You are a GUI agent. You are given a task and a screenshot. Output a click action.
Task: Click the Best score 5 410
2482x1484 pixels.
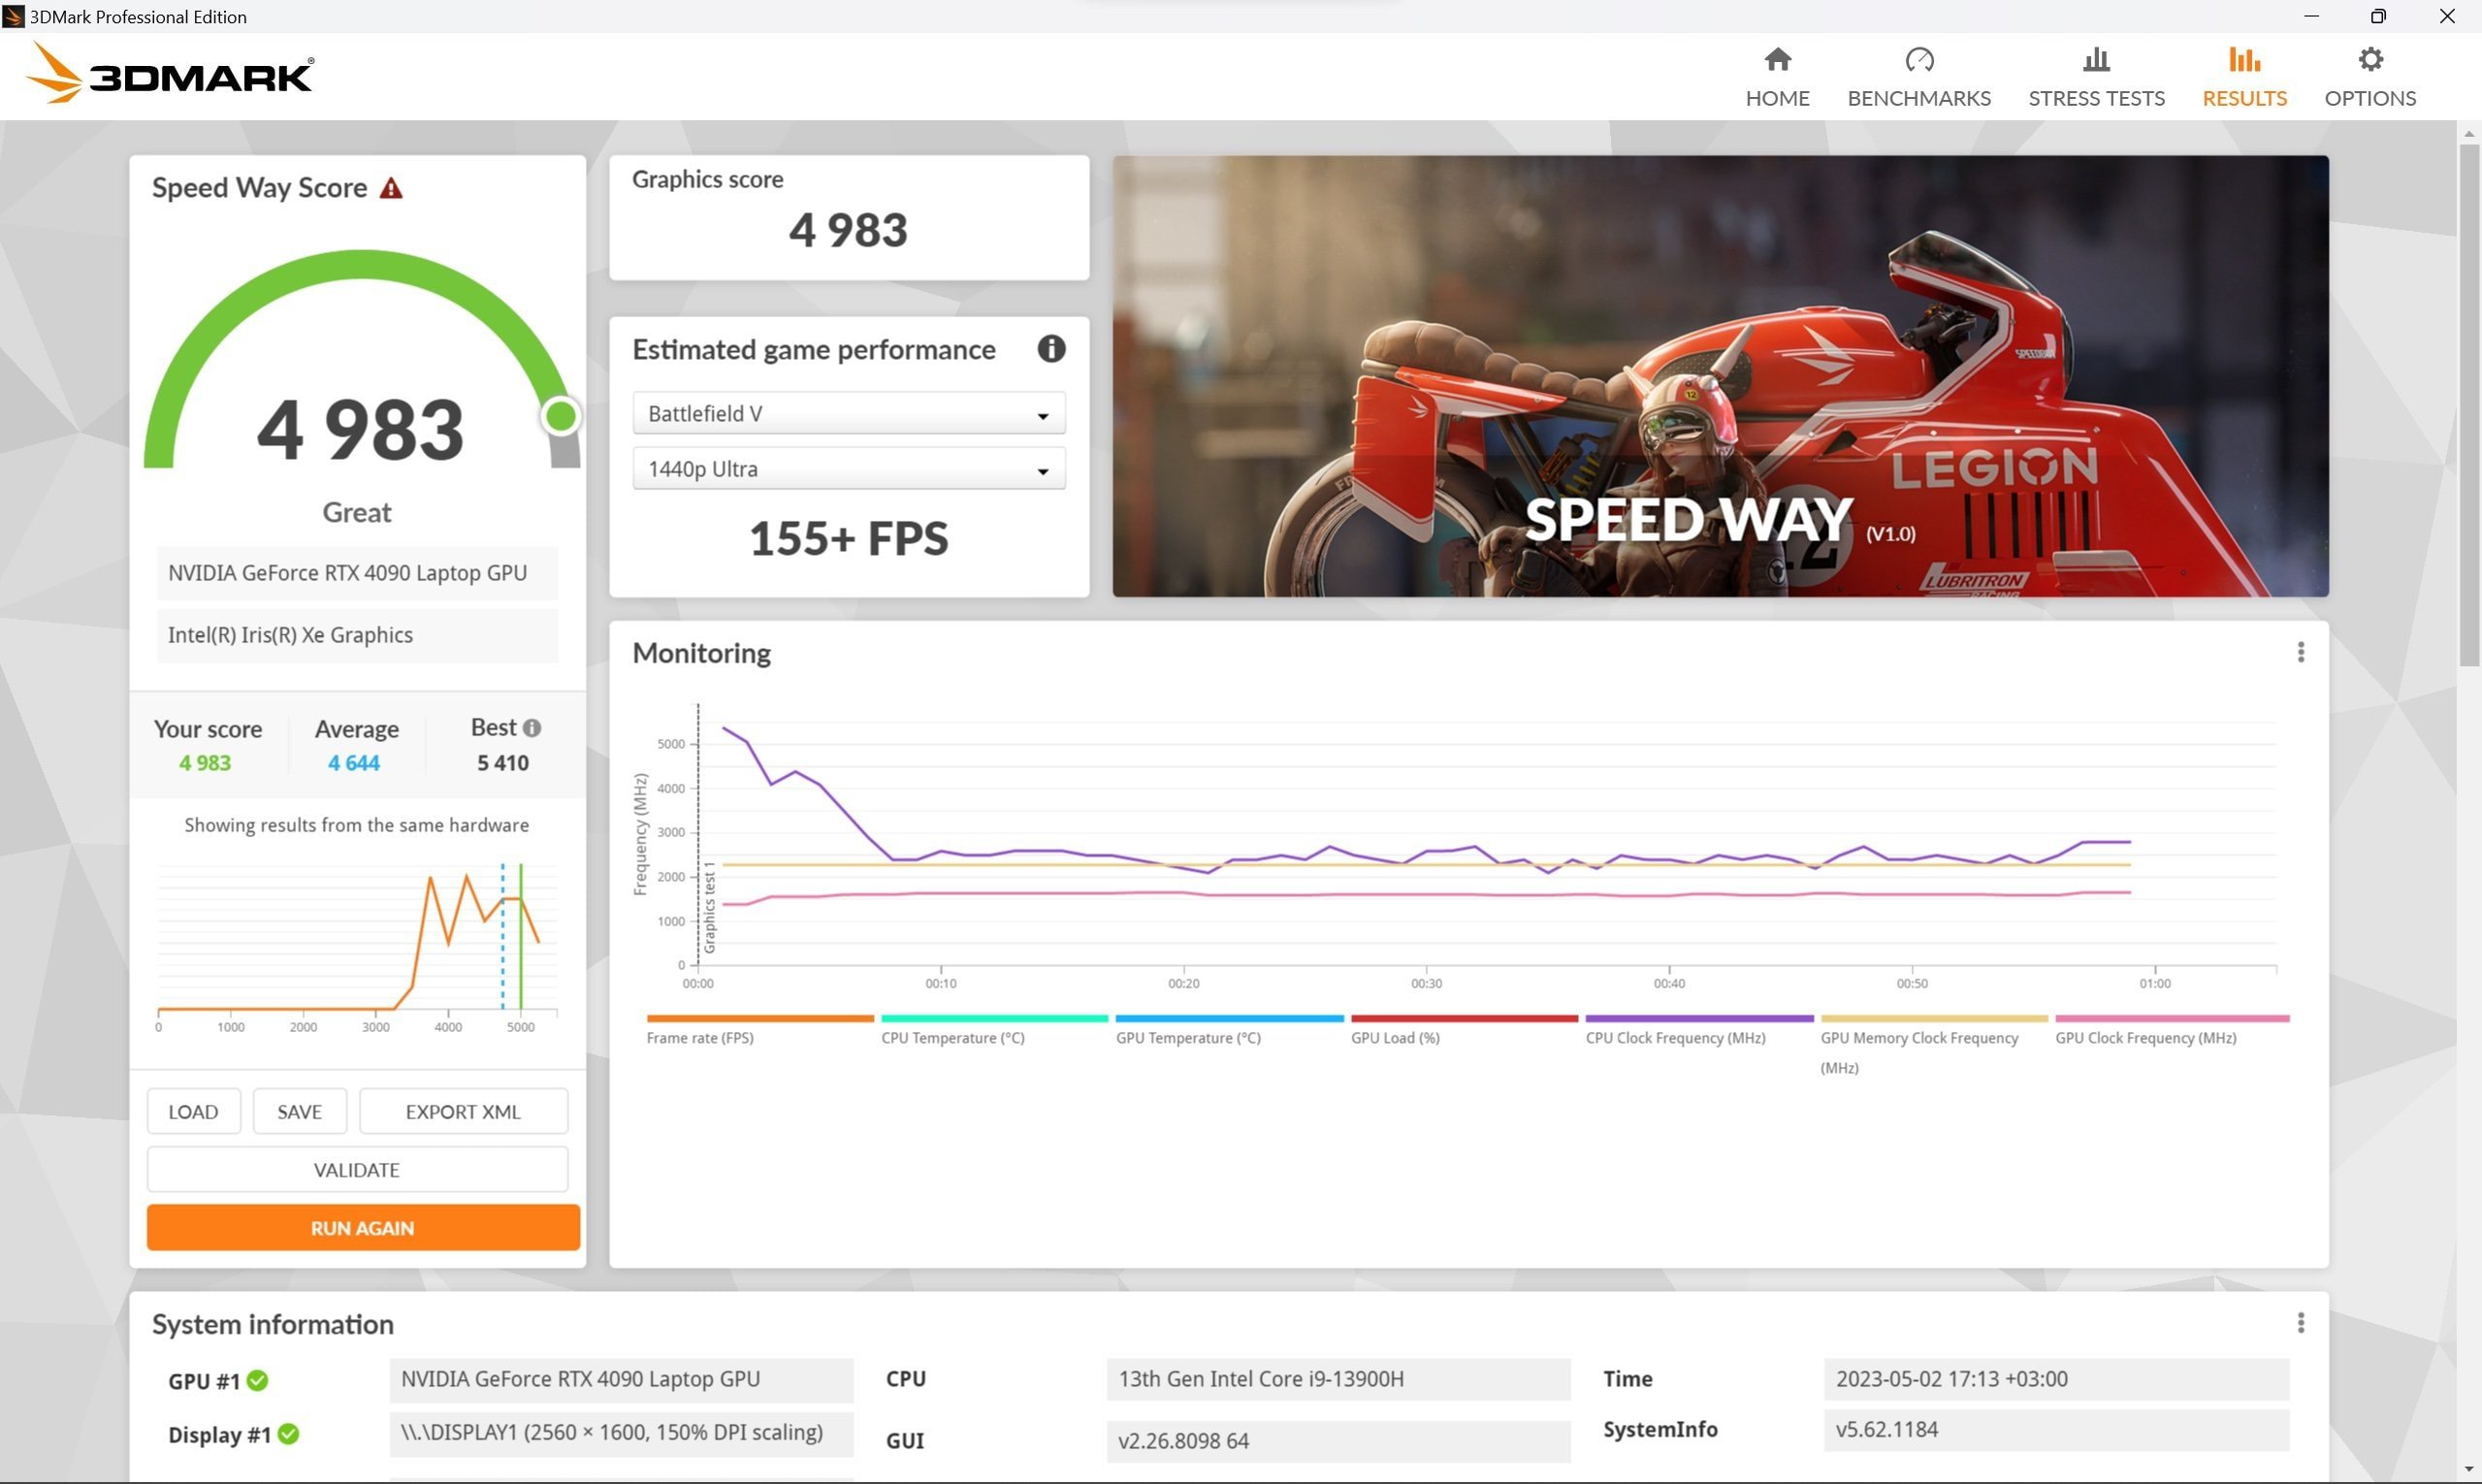503,763
